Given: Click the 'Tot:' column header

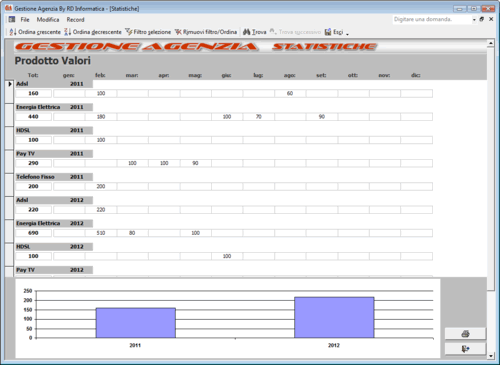Looking at the screenshot, I should point(33,75).
